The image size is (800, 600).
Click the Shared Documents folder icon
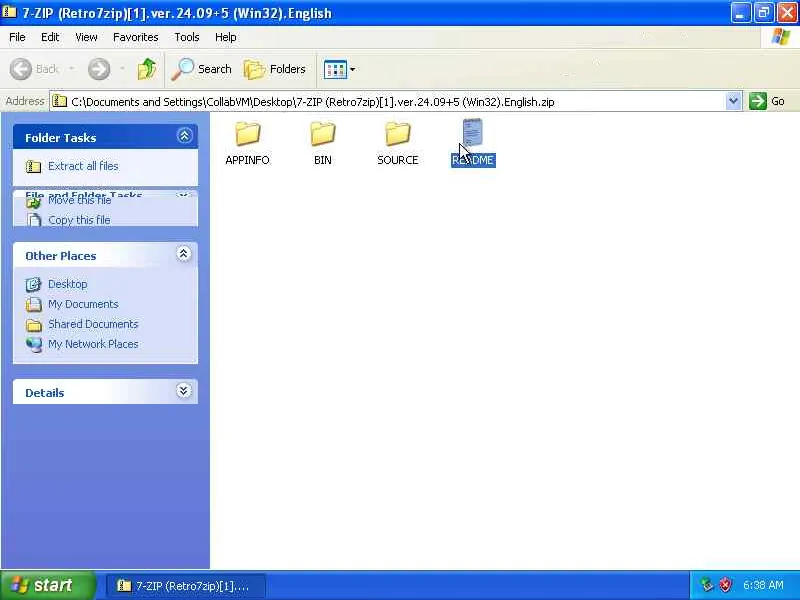coord(34,324)
